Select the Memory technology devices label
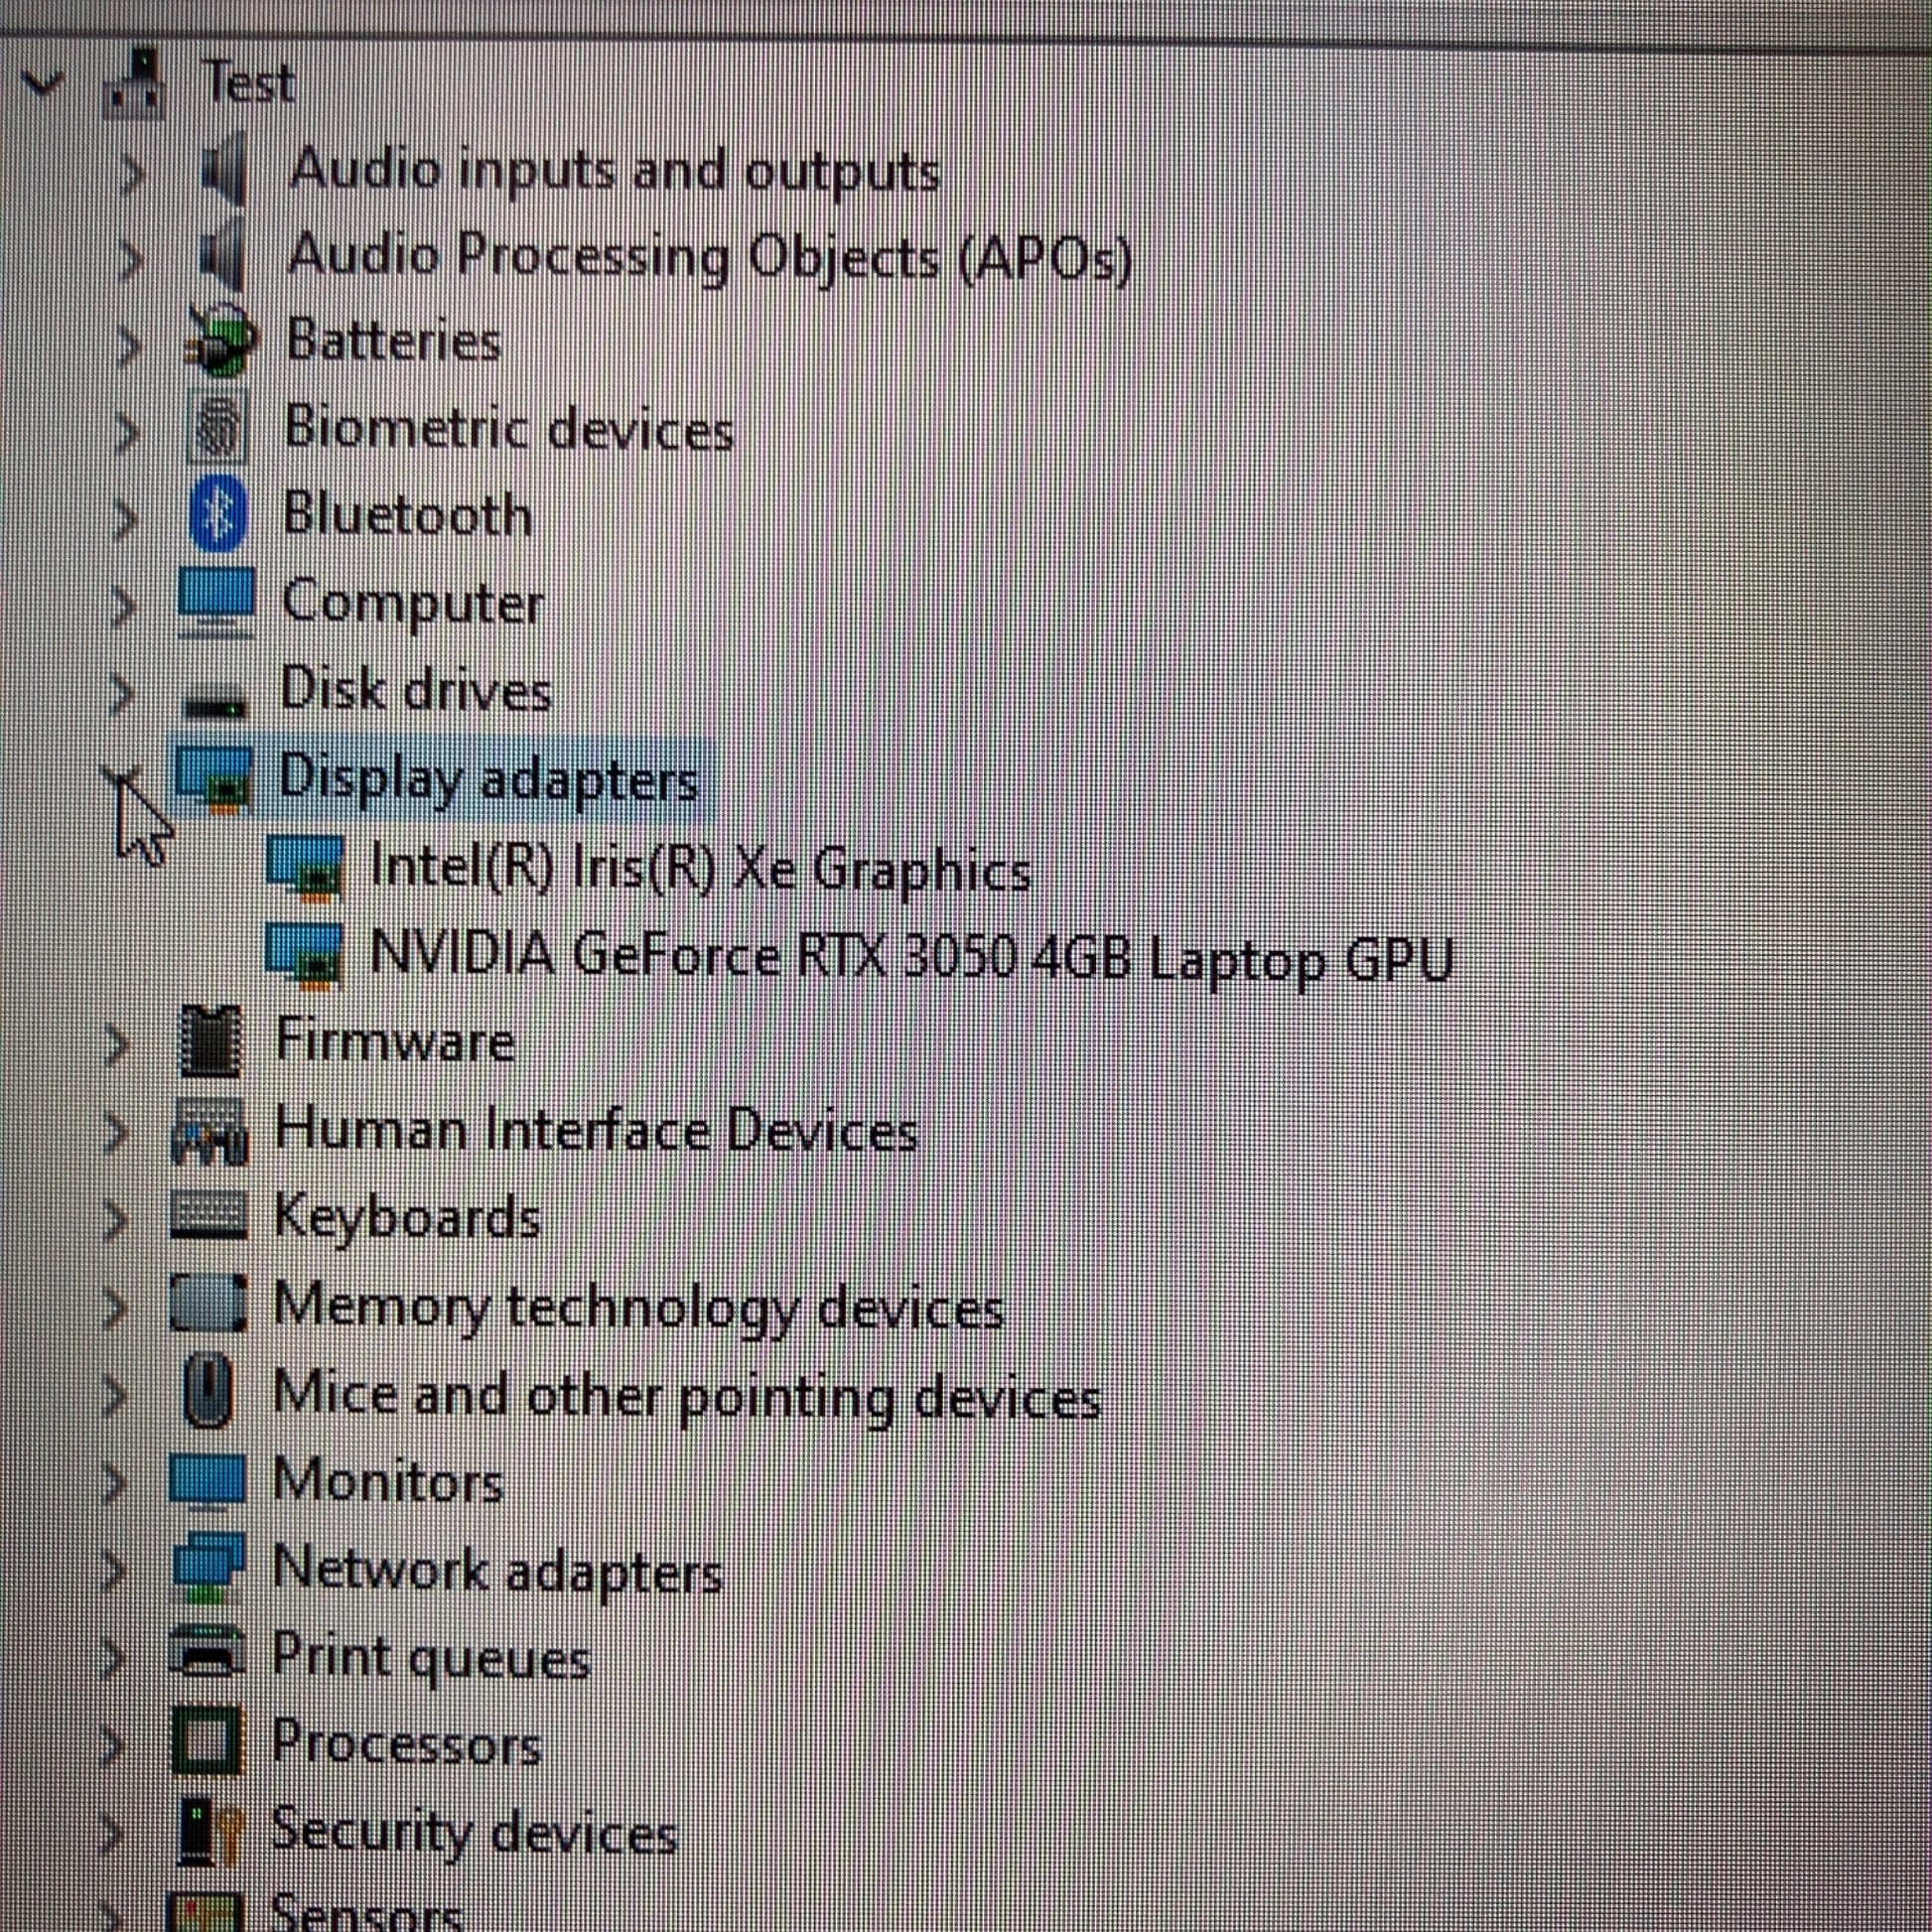Viewport: 1932px width, 1932px height. click(x=639, y=1307)
